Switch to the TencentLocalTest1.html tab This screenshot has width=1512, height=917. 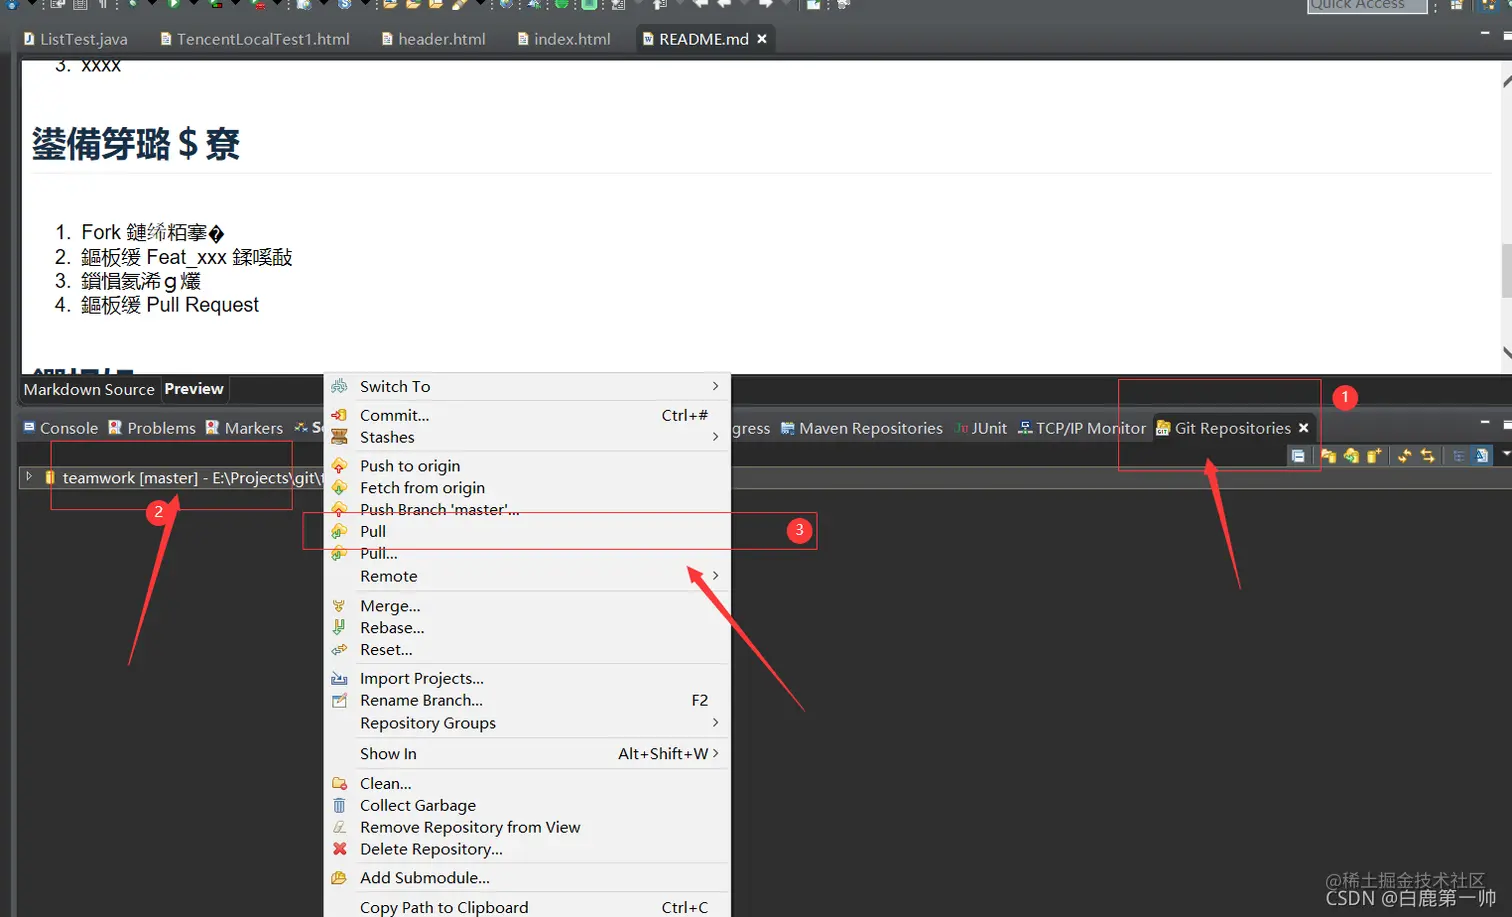255,39
